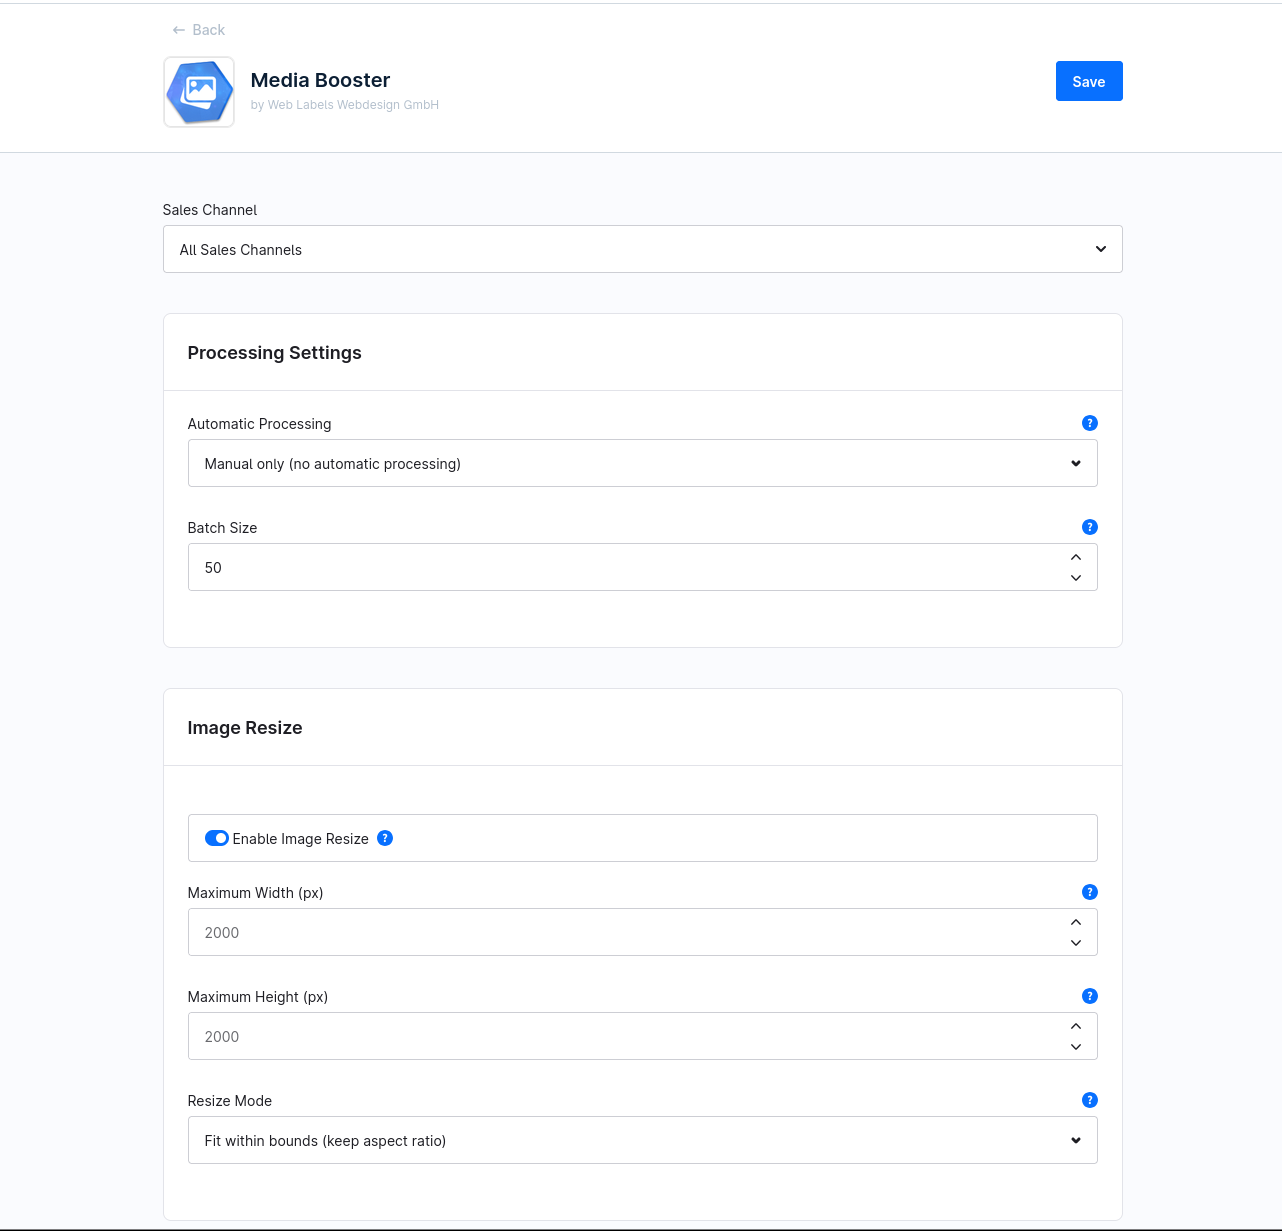The image size is (1282, 1231).
Task: Click the Media Booster app logo
Action: click(199, 92)
